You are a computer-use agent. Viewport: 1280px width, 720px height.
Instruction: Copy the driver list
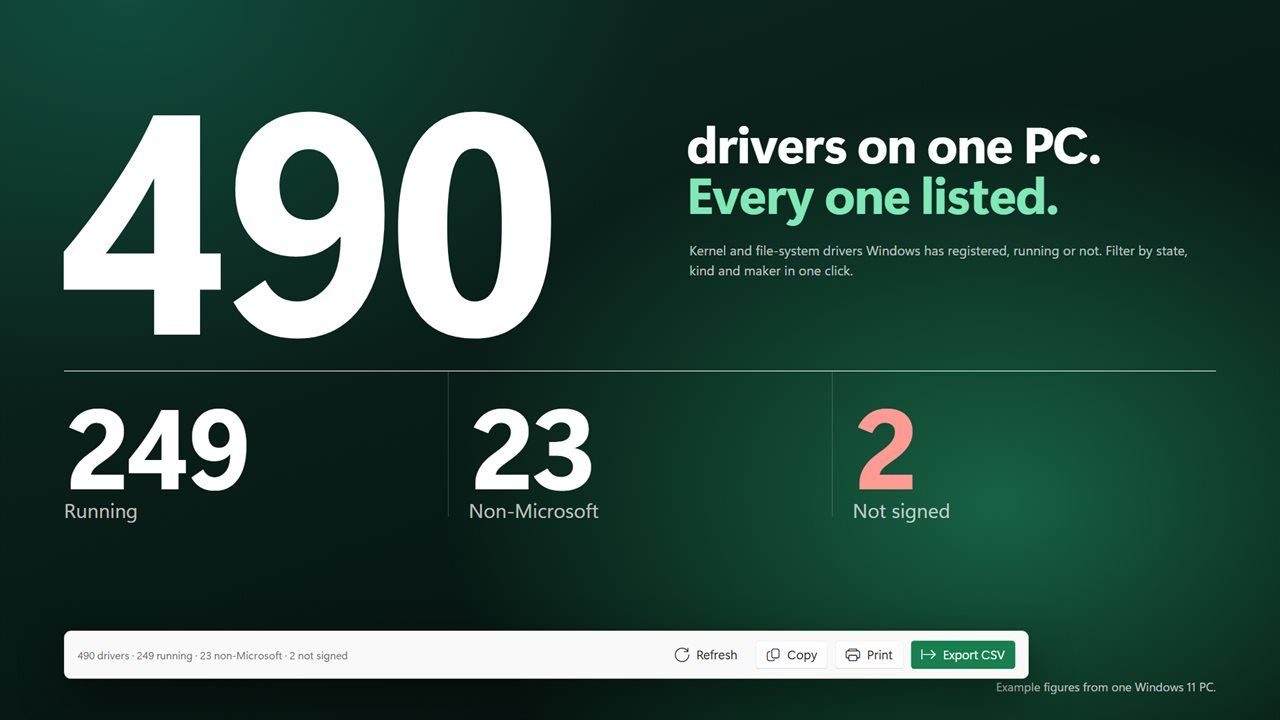click(x=792, y=655)
